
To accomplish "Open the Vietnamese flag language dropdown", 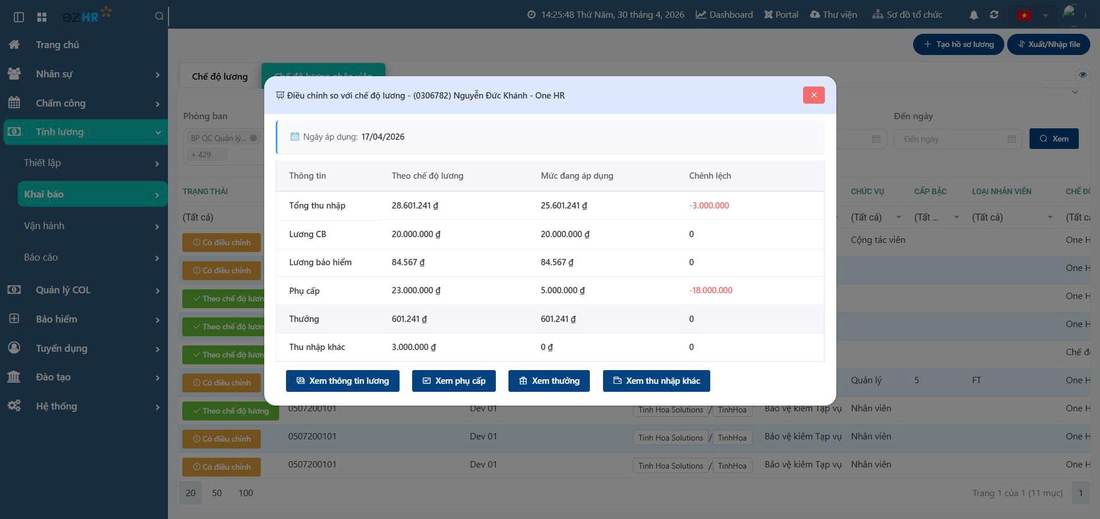I will pos(1033,15).
